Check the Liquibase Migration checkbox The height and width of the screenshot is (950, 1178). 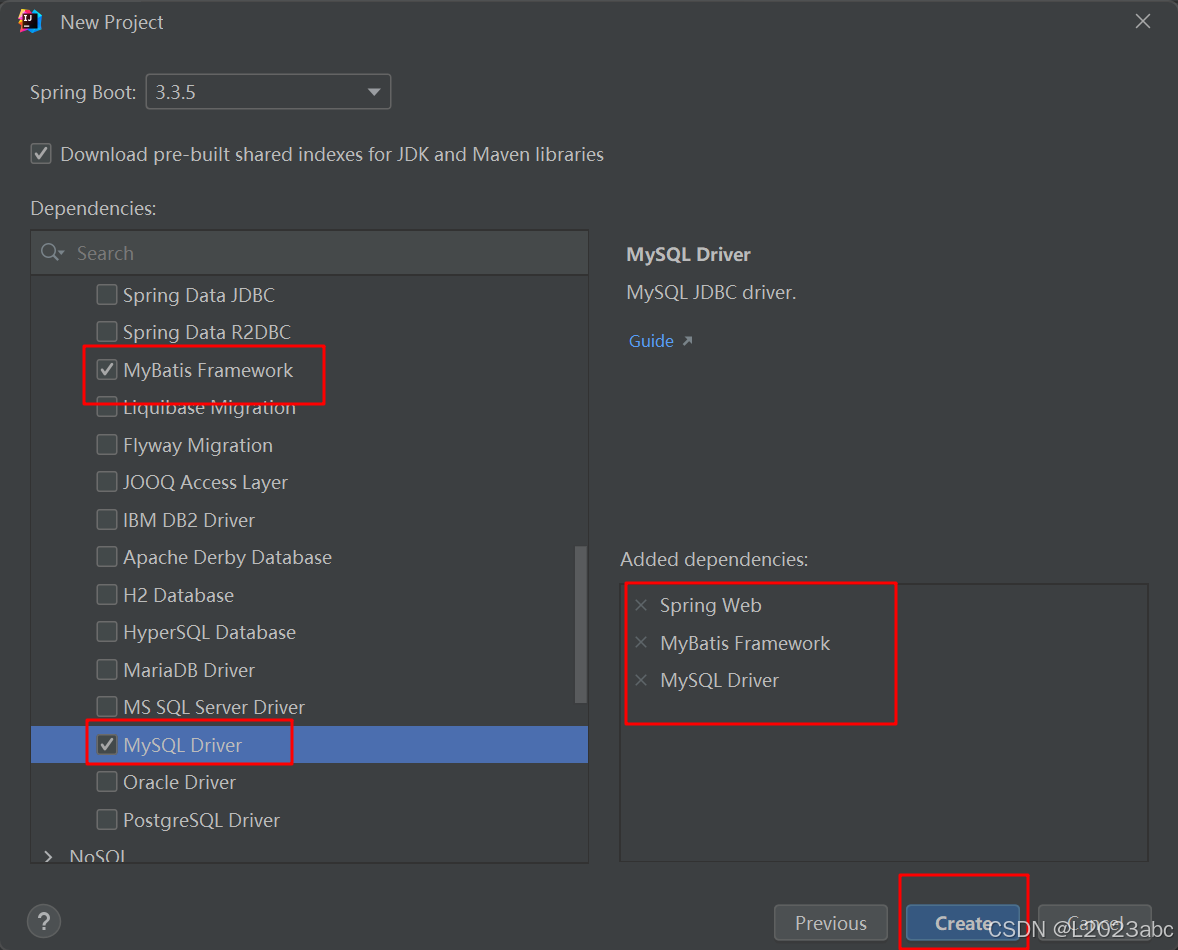coord(107,409)
